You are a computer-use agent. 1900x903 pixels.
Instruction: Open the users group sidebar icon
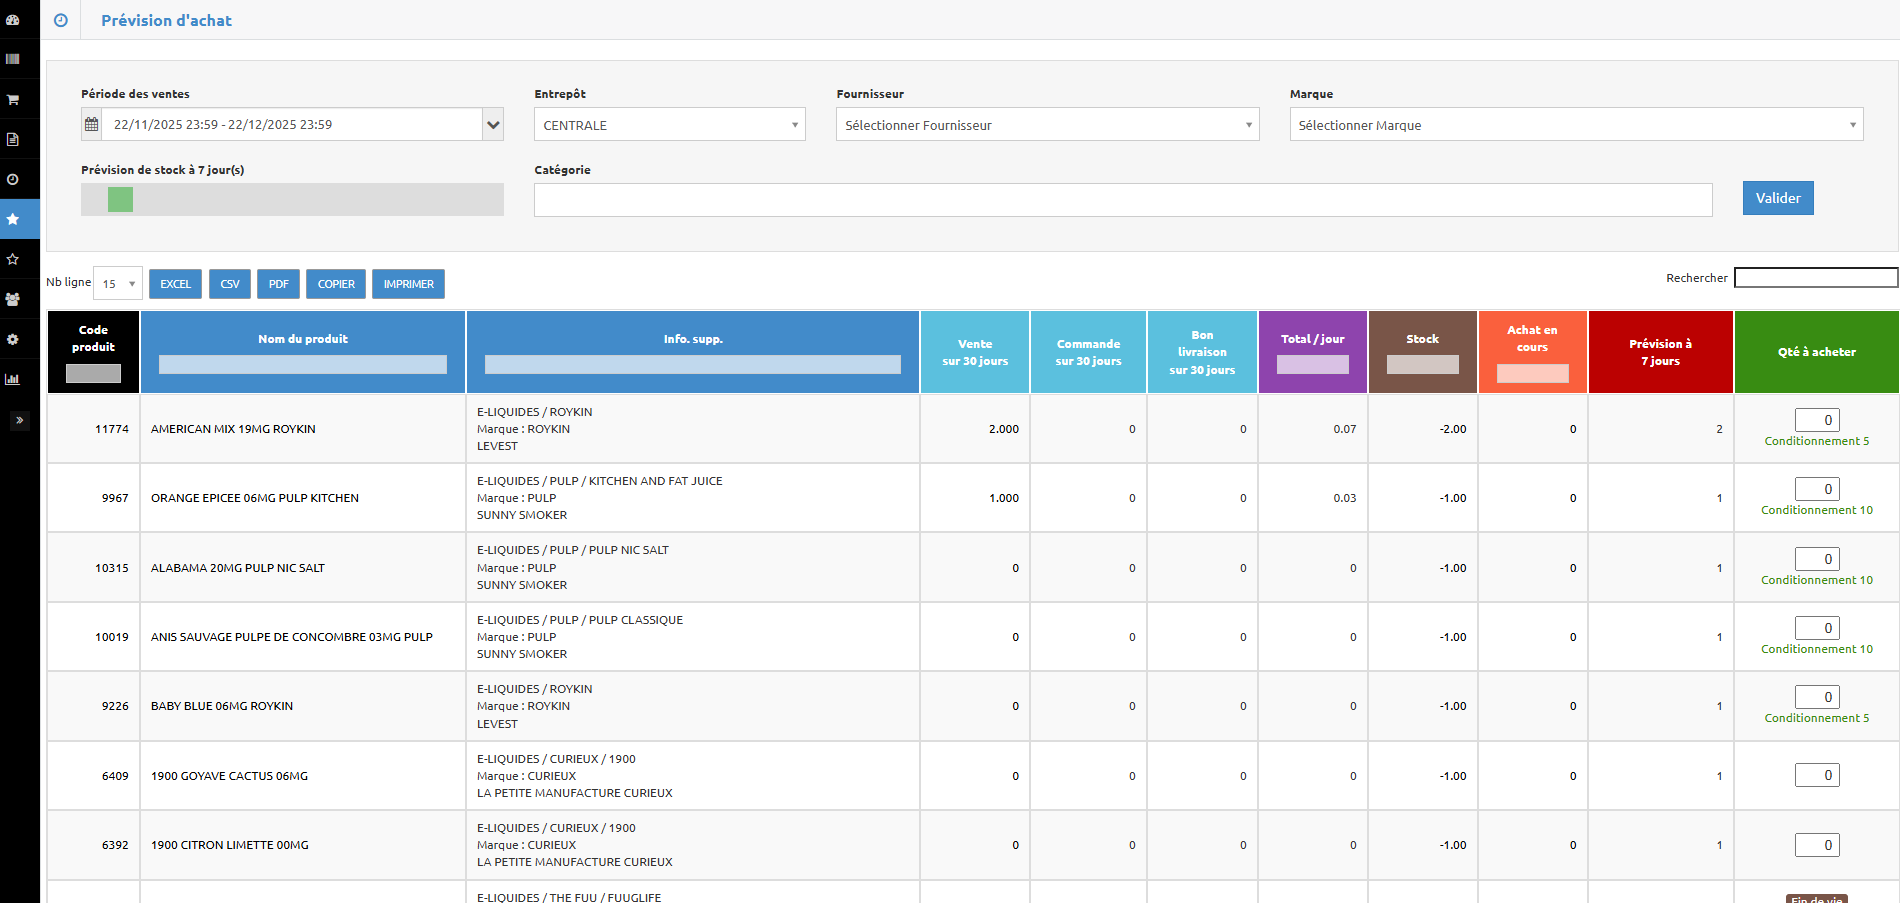13,299
